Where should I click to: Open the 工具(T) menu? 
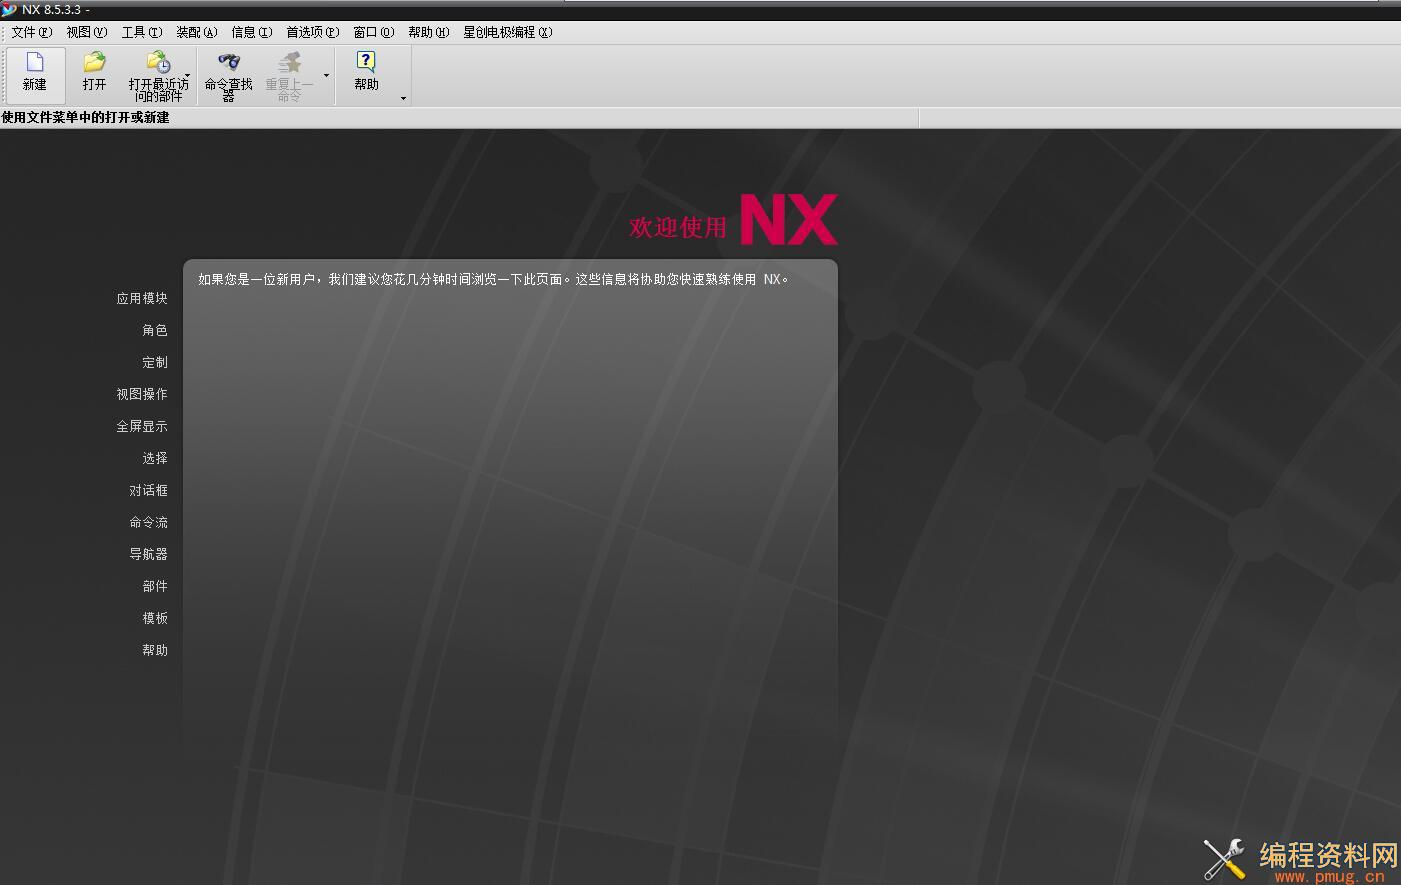(142, 32)
